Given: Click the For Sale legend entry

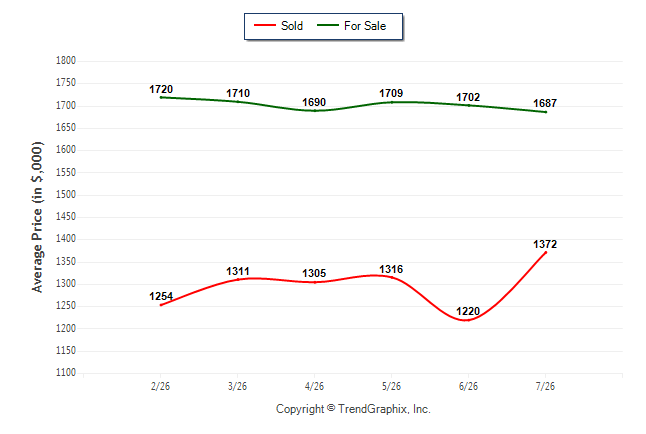Looking at the screenshot, I should point(351,26).
